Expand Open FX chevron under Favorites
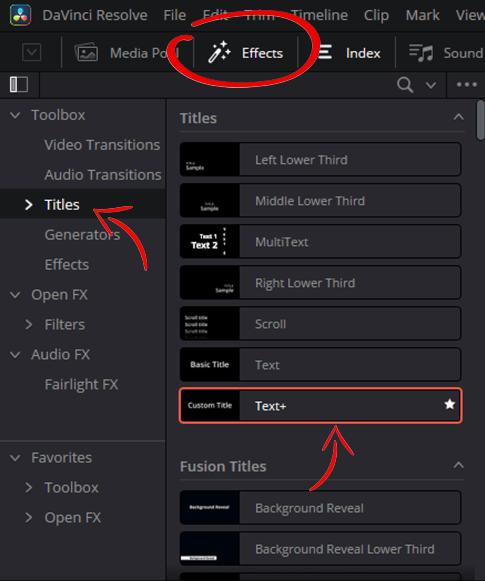This screenshot has height=581, width=485. tap(29, 518)
